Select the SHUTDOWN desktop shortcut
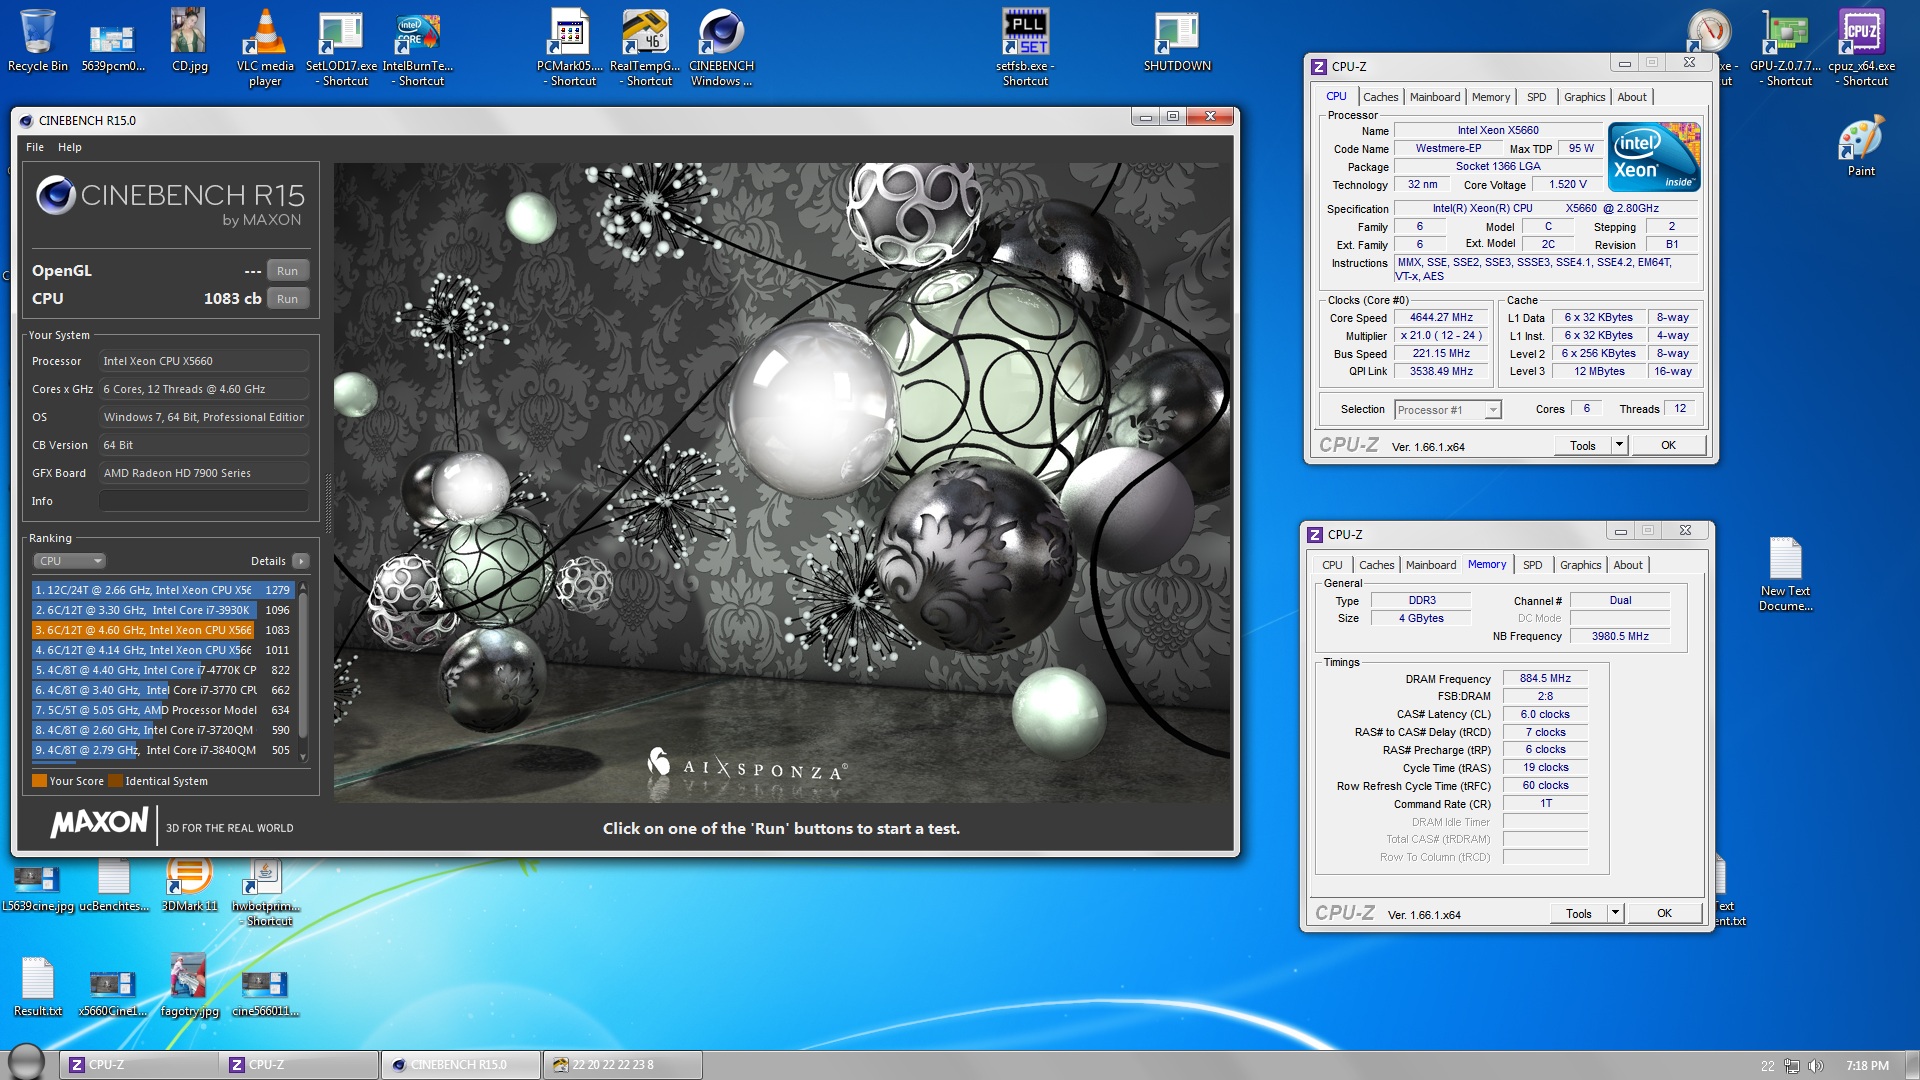The height and width of the screenshot is (1080, 1920). coord(1177,40)
